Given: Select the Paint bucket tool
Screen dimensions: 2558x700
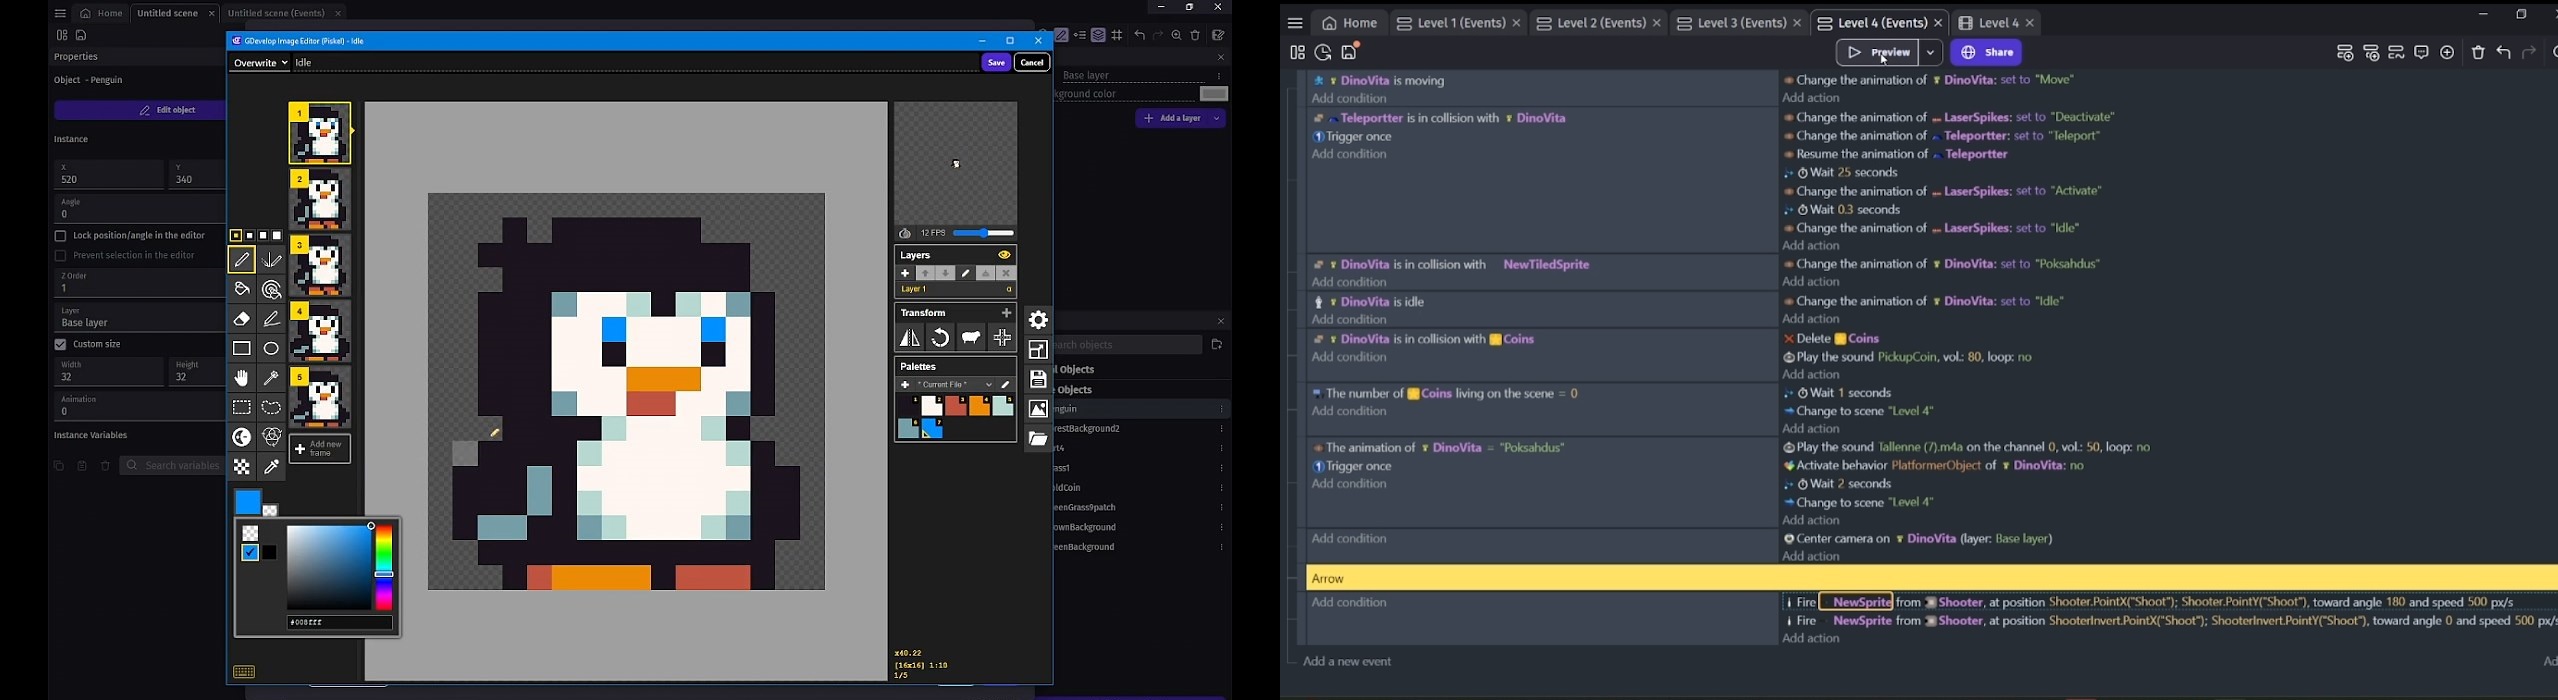Looking at the screenshot, I should 242,290.
